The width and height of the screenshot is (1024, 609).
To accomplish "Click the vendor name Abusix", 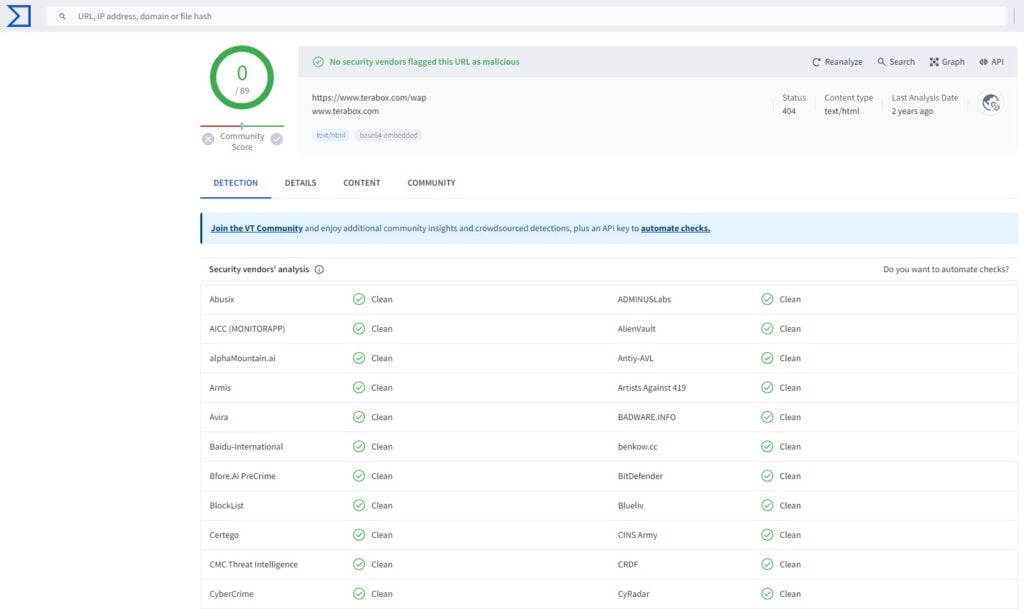I will [222, 300].
